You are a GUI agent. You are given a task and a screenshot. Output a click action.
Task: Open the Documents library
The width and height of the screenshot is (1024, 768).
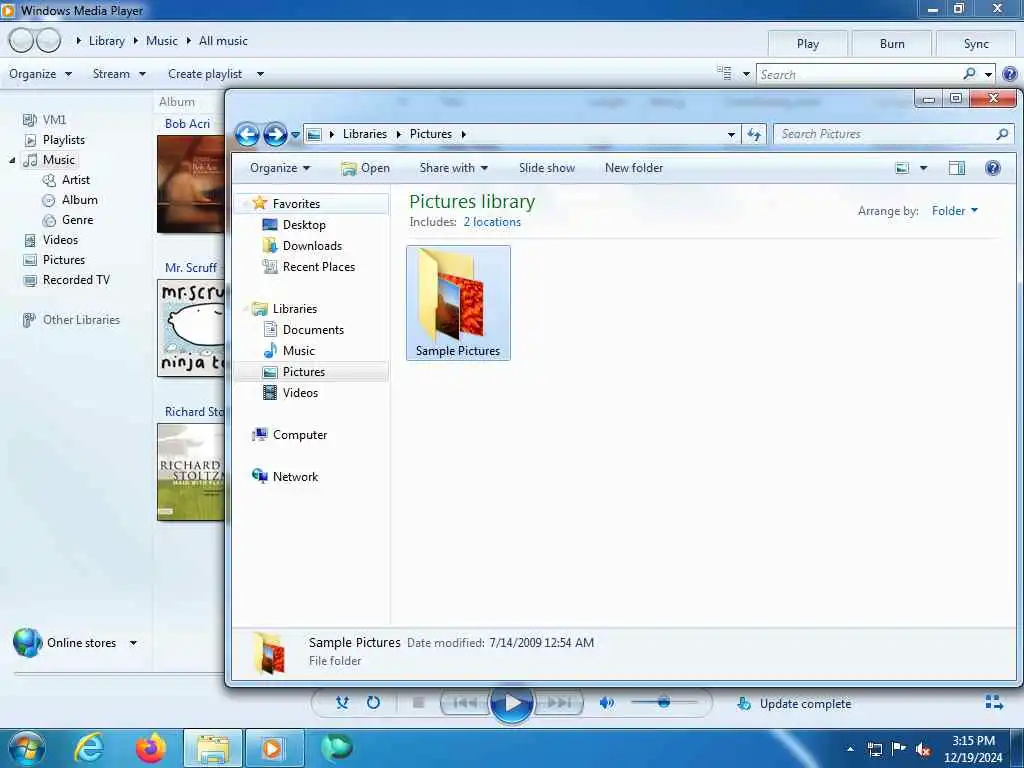[x=313, y=330]
